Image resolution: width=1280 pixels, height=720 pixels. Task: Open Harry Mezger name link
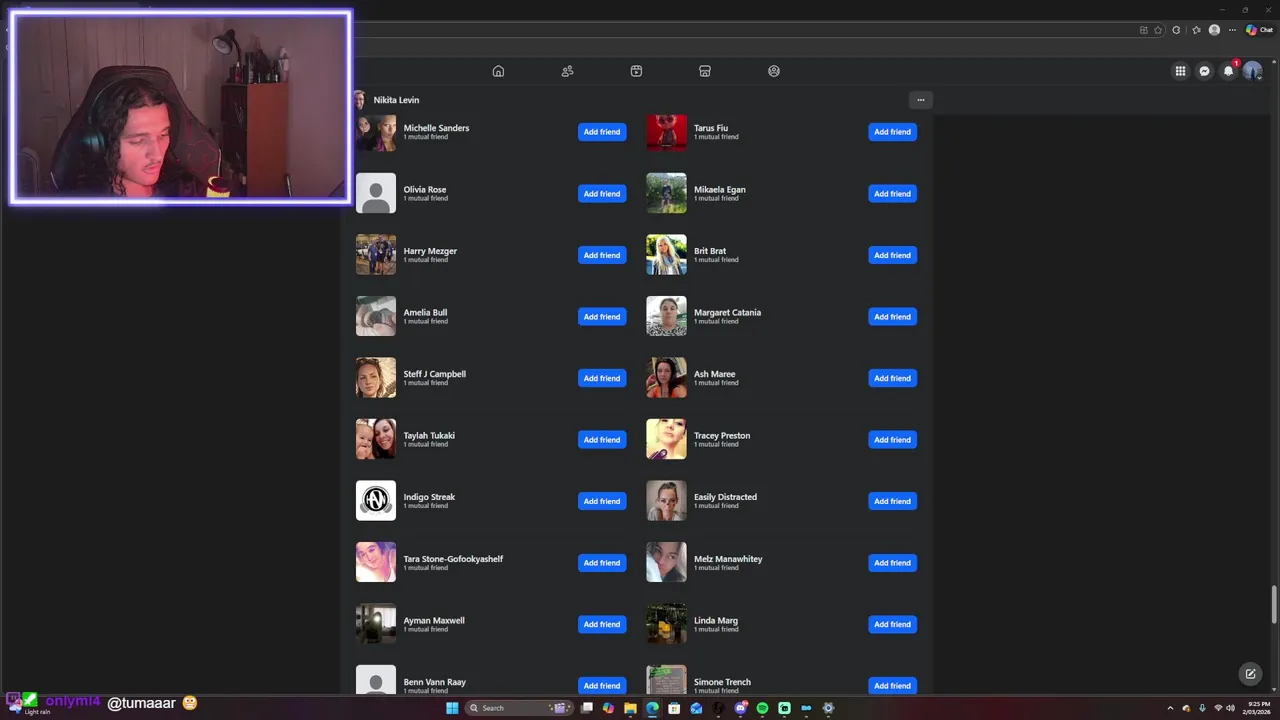pyautogui.click(x=430, y=251)
